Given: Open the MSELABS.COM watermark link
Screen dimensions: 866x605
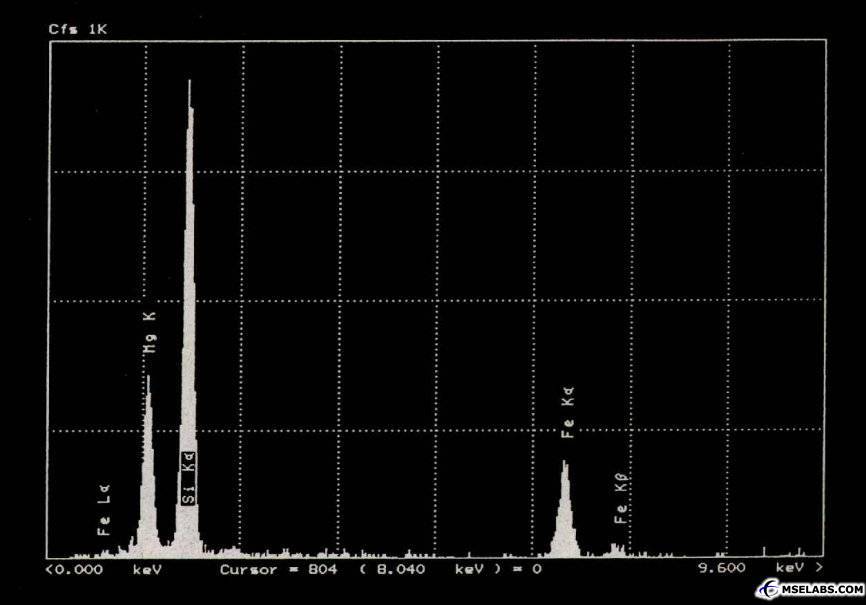Looking at the screenshot, I should 822,591.
